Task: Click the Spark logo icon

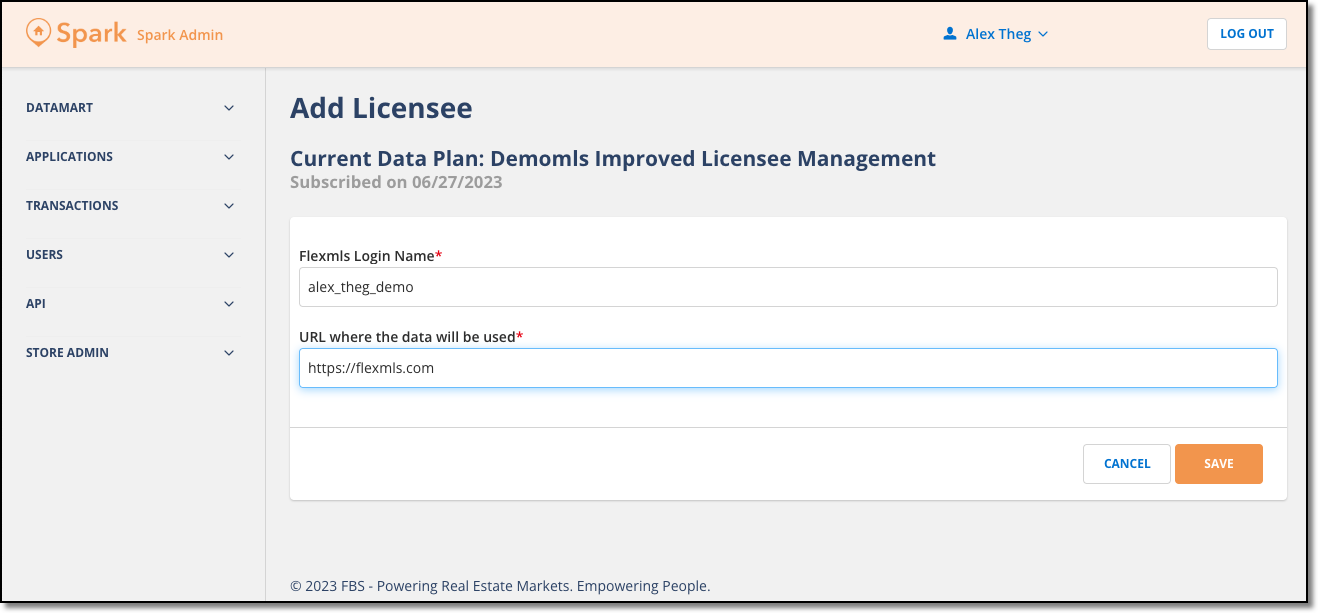Action: coord(38,33)
